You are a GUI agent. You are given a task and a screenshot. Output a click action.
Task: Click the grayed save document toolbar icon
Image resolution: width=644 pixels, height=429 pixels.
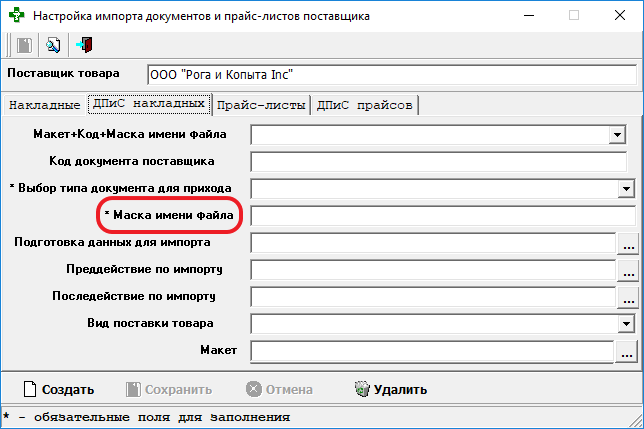[x=24, y=45]
